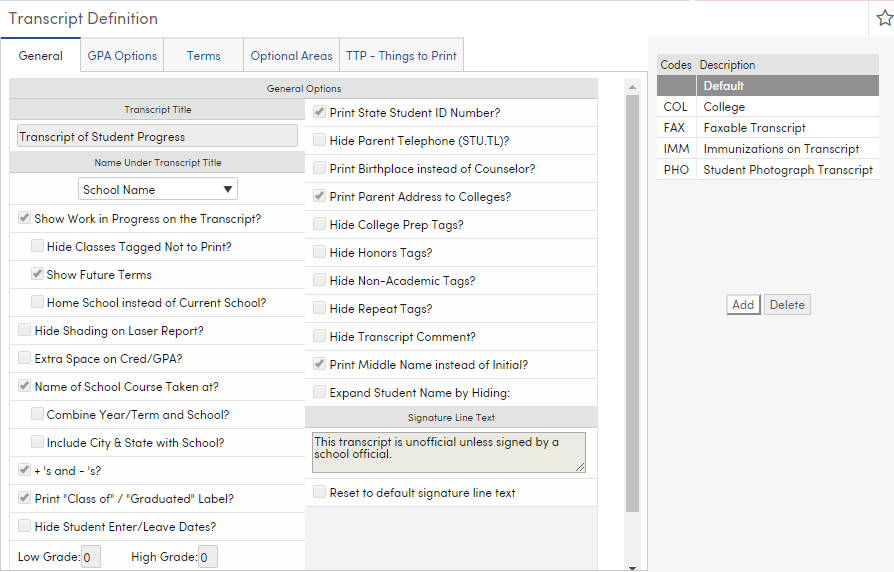
Task: Uncheck Print State Student ID Number
Action: [x=319, y=112]
